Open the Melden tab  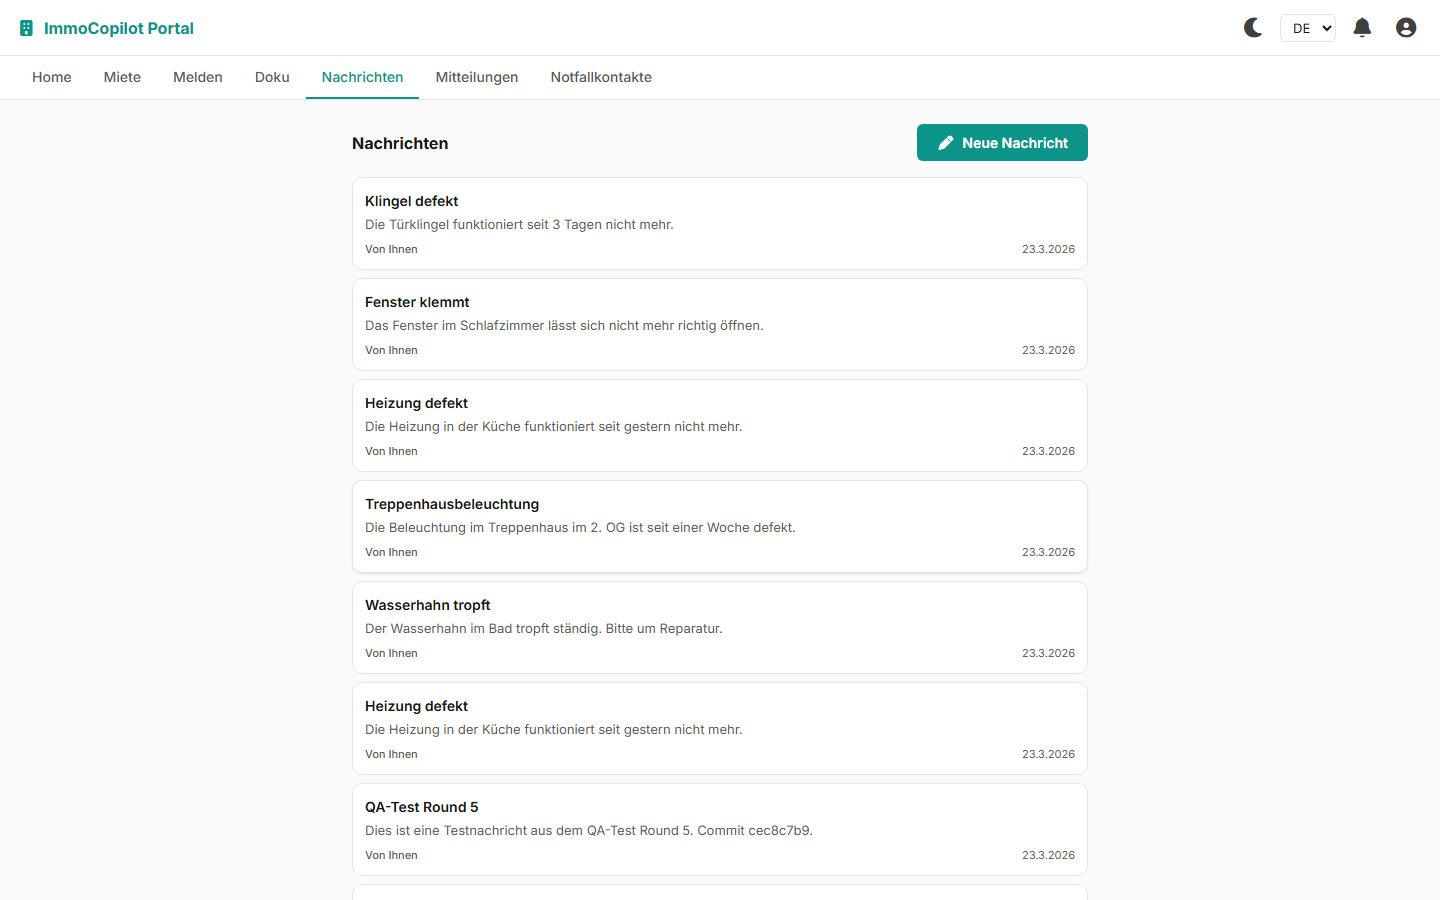(x=198, y=77)
